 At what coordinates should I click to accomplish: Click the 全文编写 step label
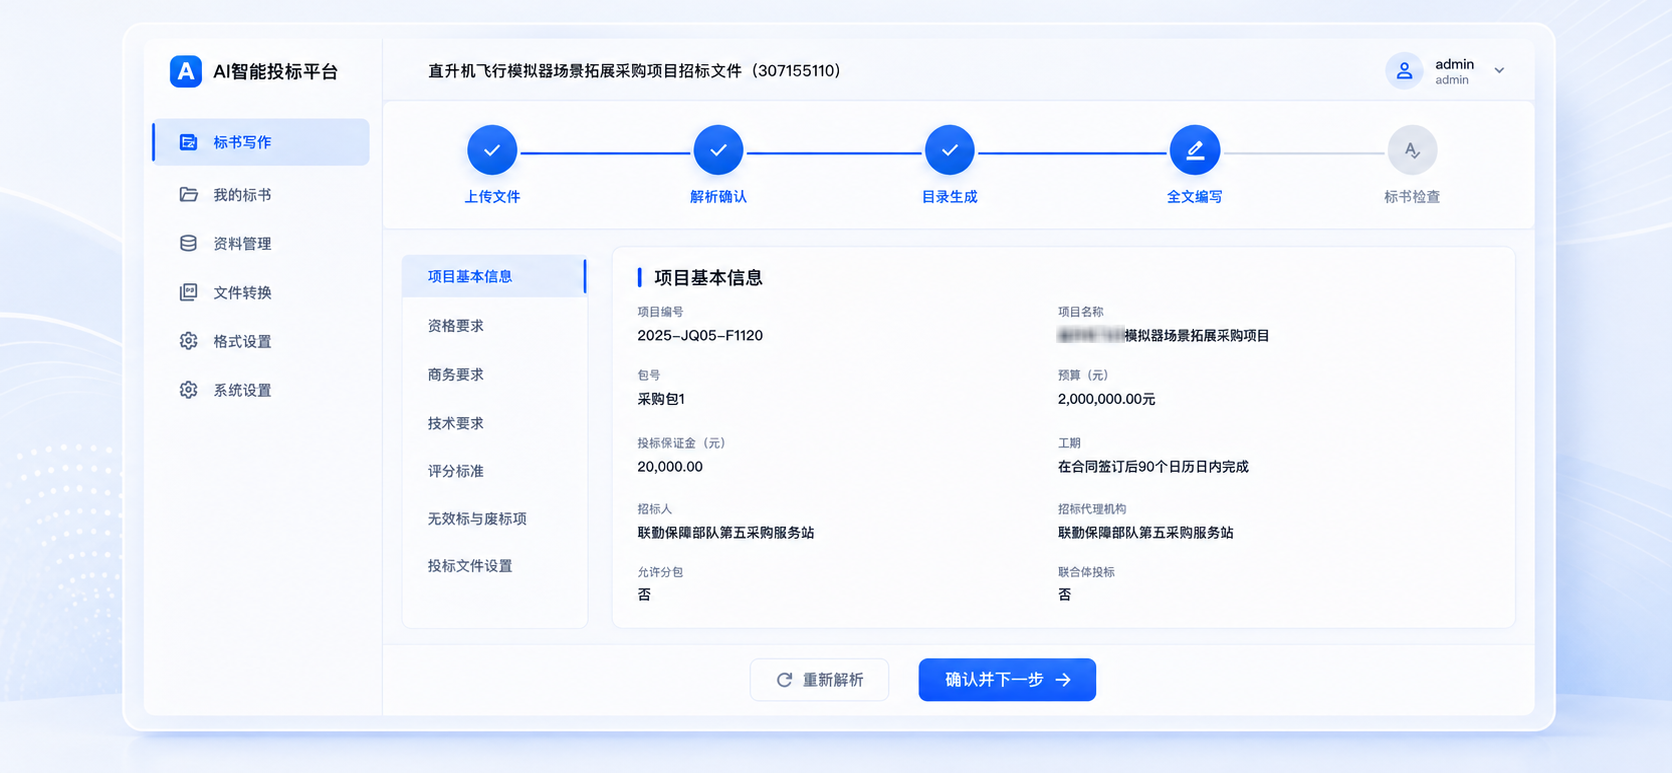[x=1195, y=197]
